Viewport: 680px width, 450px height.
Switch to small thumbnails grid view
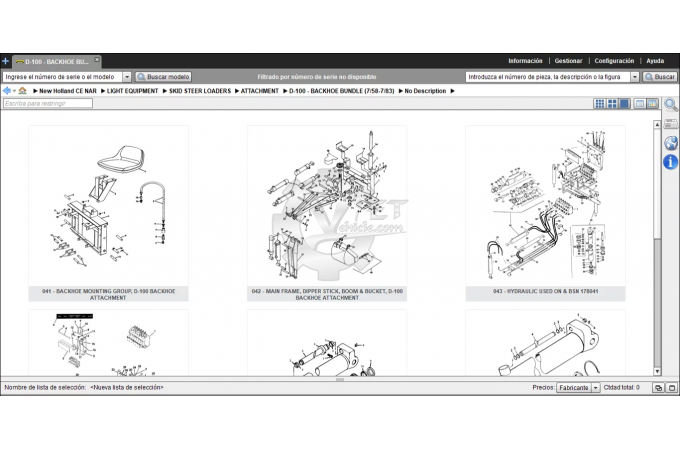(x=599, y=103)
